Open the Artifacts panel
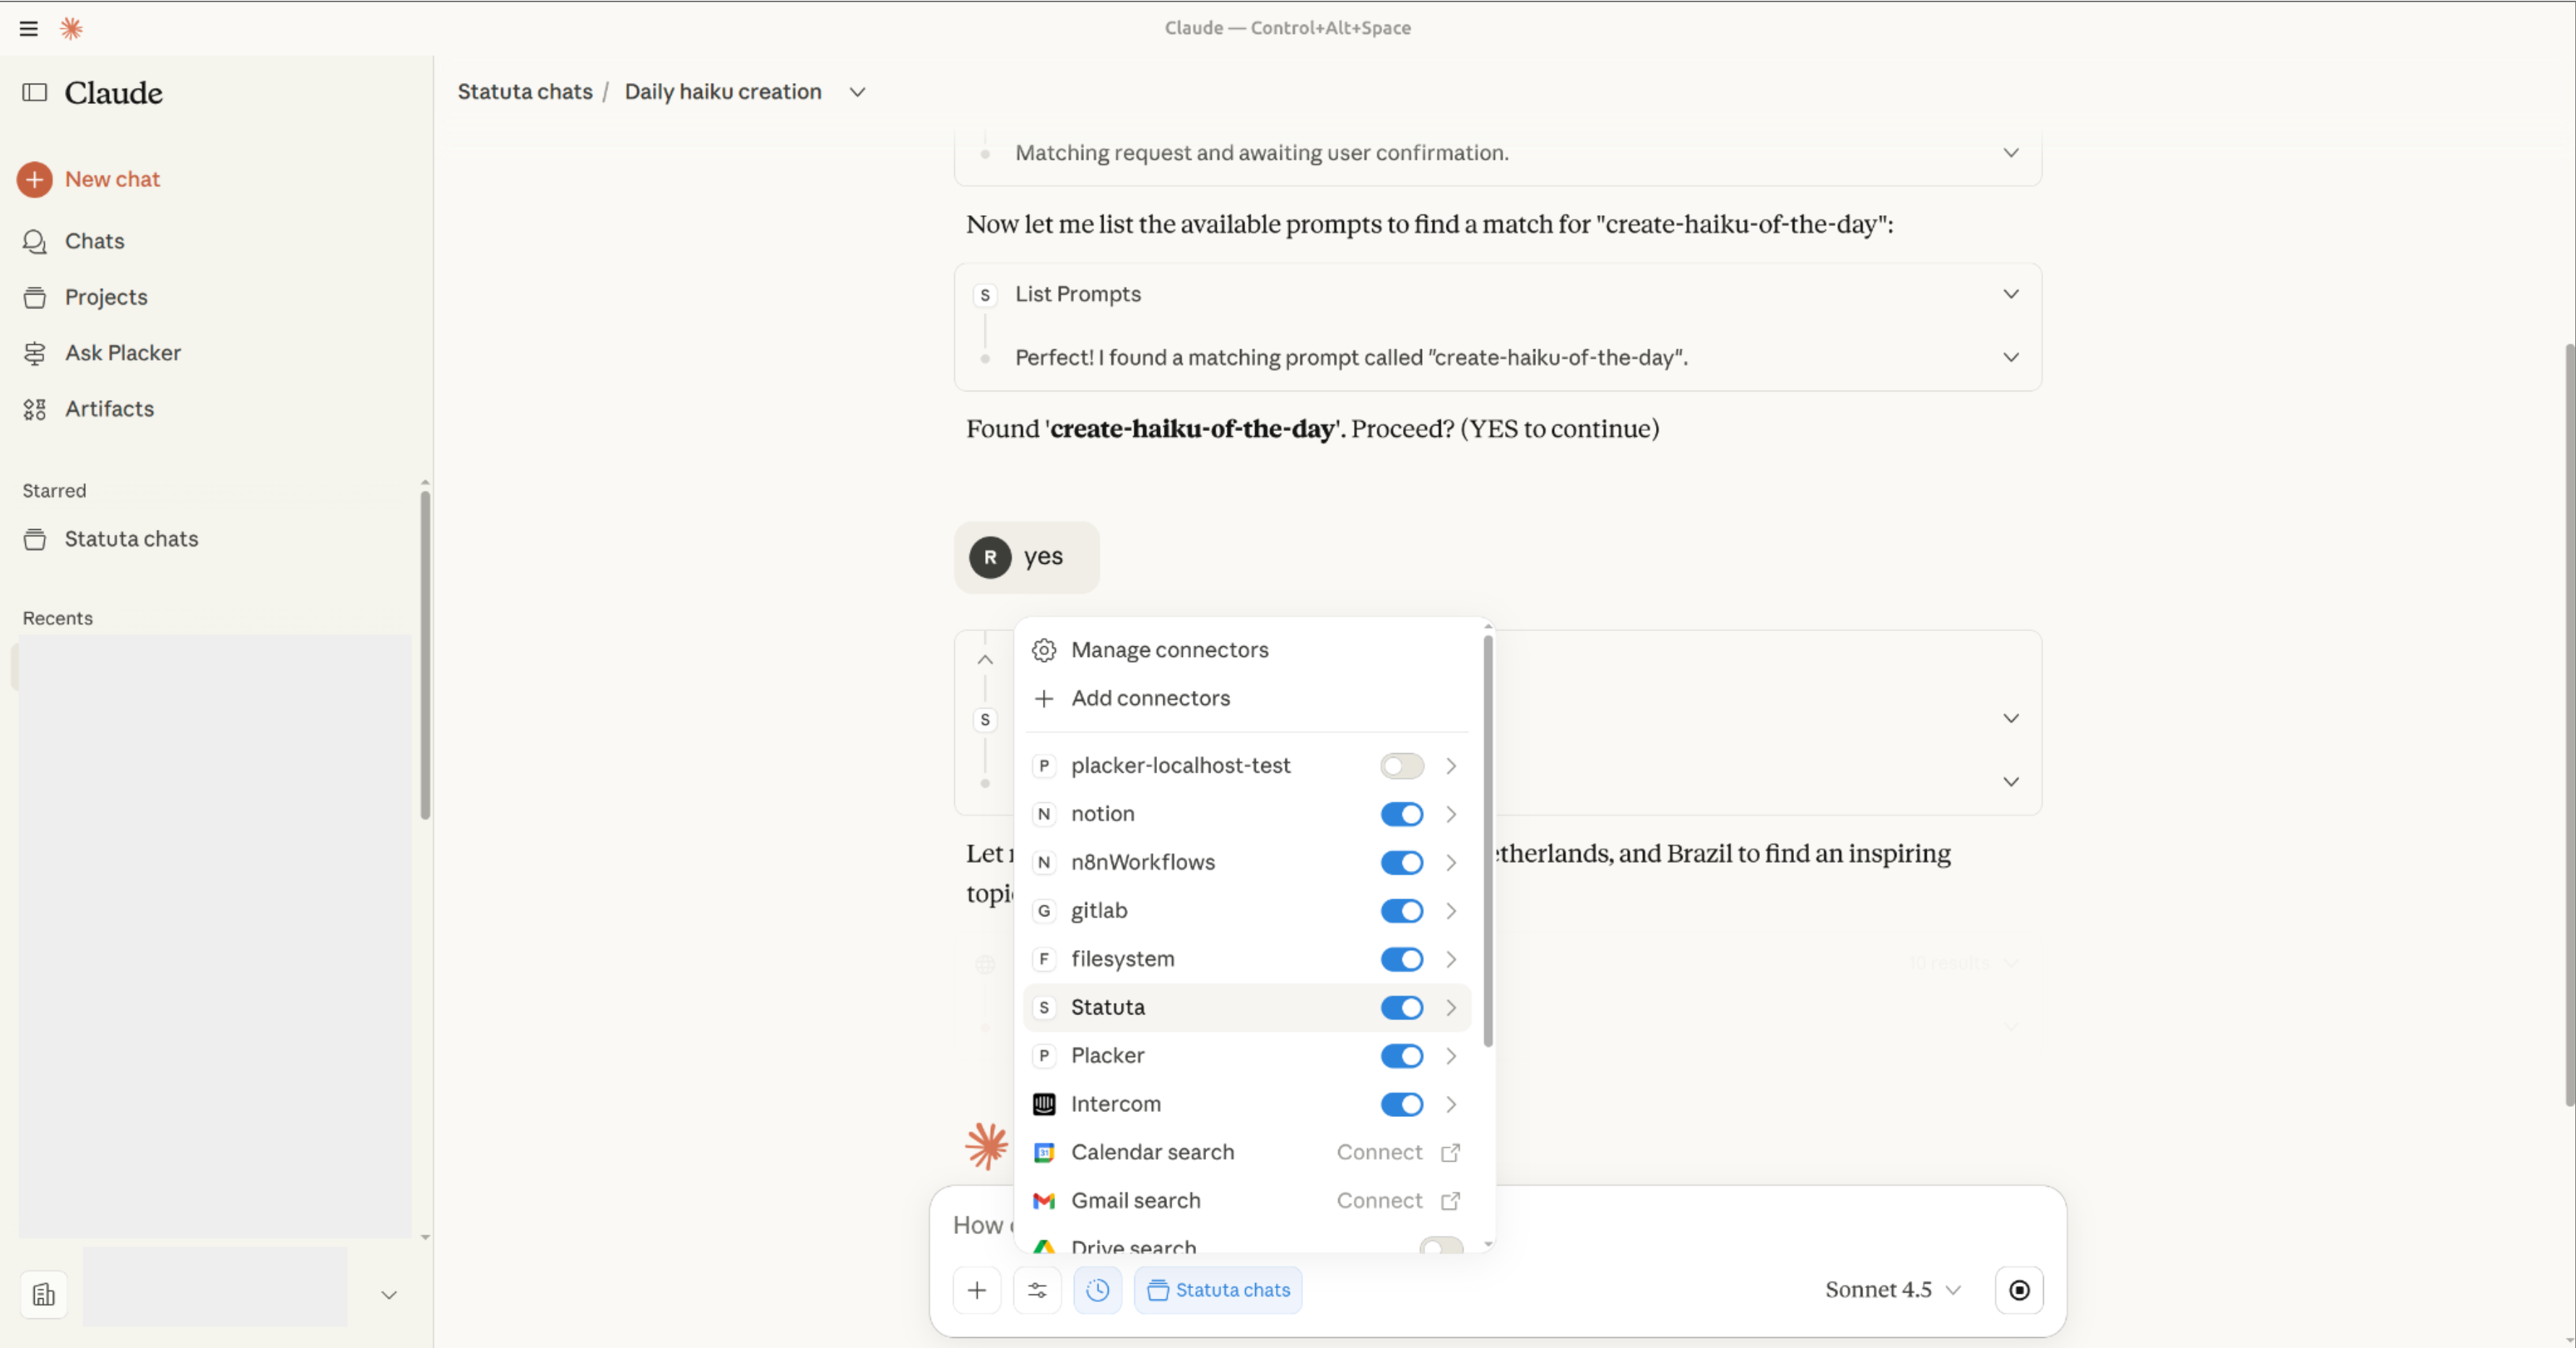 coord(109,408)
